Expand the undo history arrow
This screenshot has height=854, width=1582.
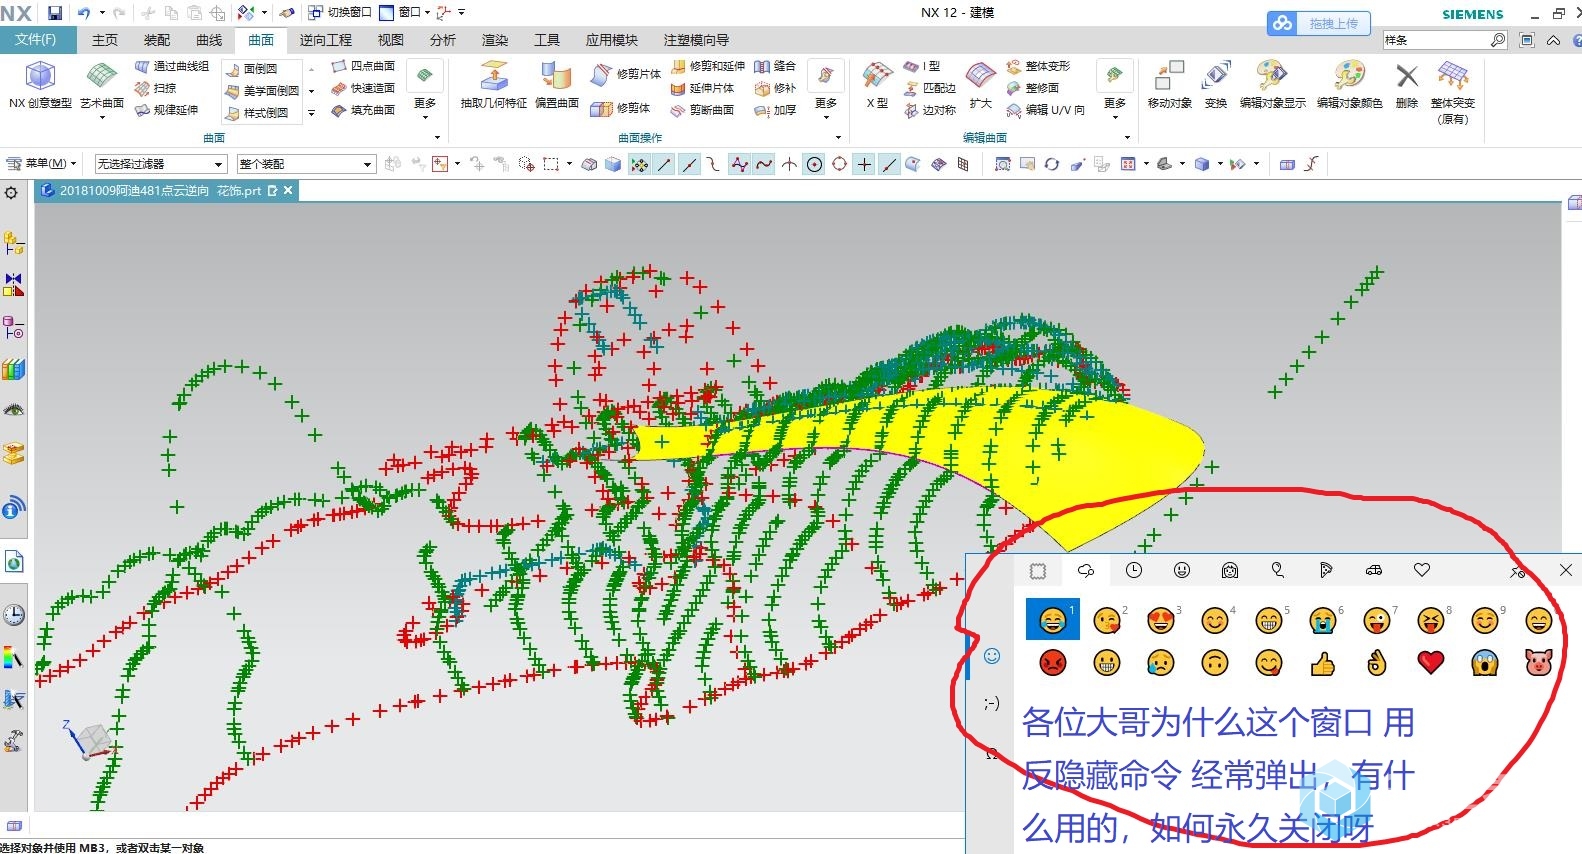(x=101, y=13)
